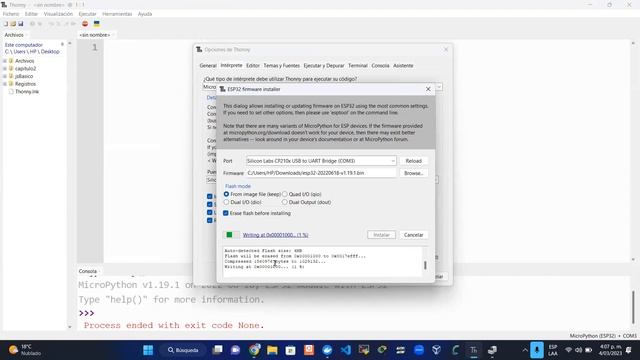Click the battery tray icon
Screen dimensions: 640x360
[x=589, y=350]
